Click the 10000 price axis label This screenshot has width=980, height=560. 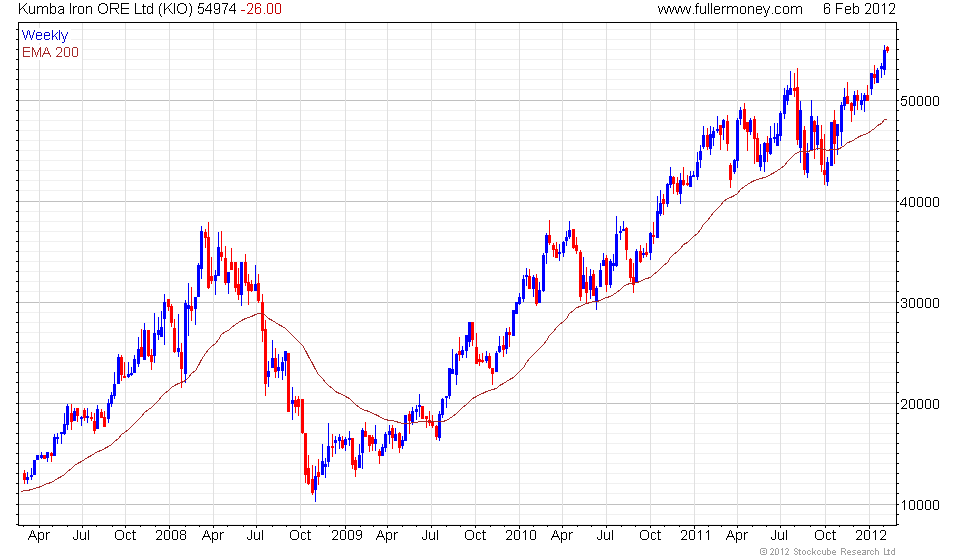pos(919,505)
